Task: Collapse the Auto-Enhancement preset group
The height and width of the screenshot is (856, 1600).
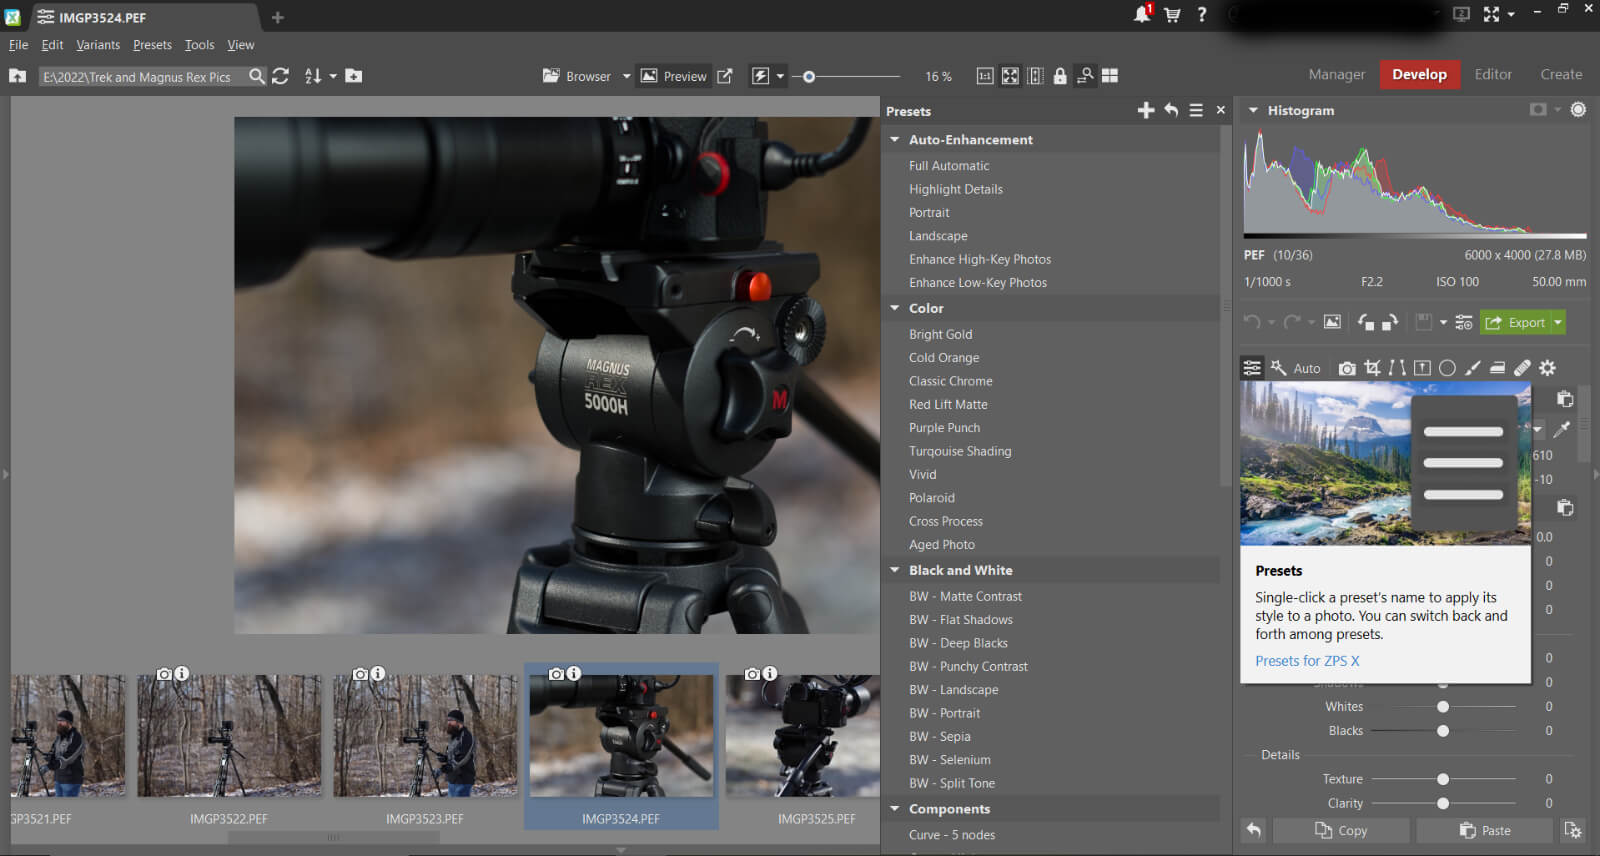Action: 895,140
